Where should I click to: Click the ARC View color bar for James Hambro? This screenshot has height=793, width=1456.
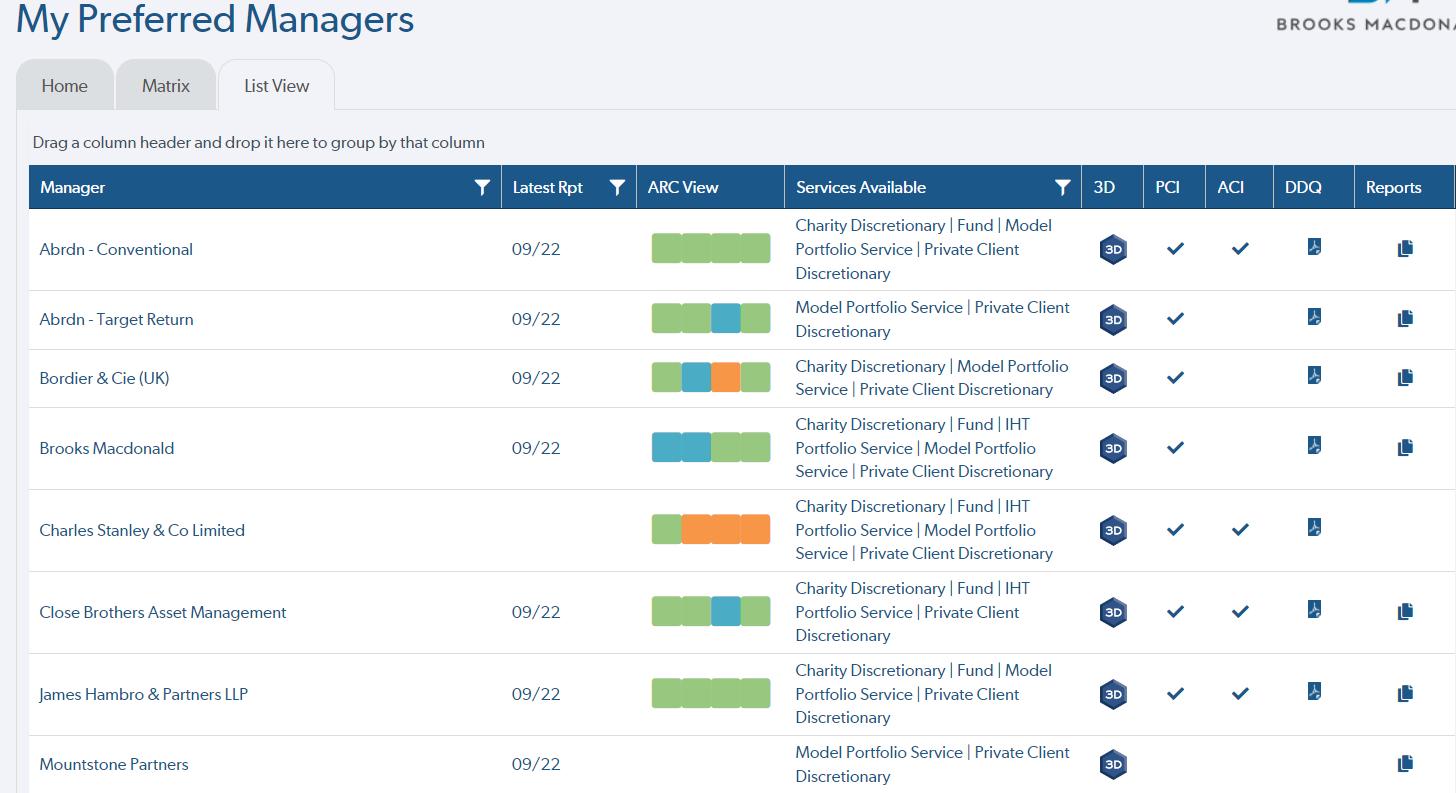pos(711,694)
